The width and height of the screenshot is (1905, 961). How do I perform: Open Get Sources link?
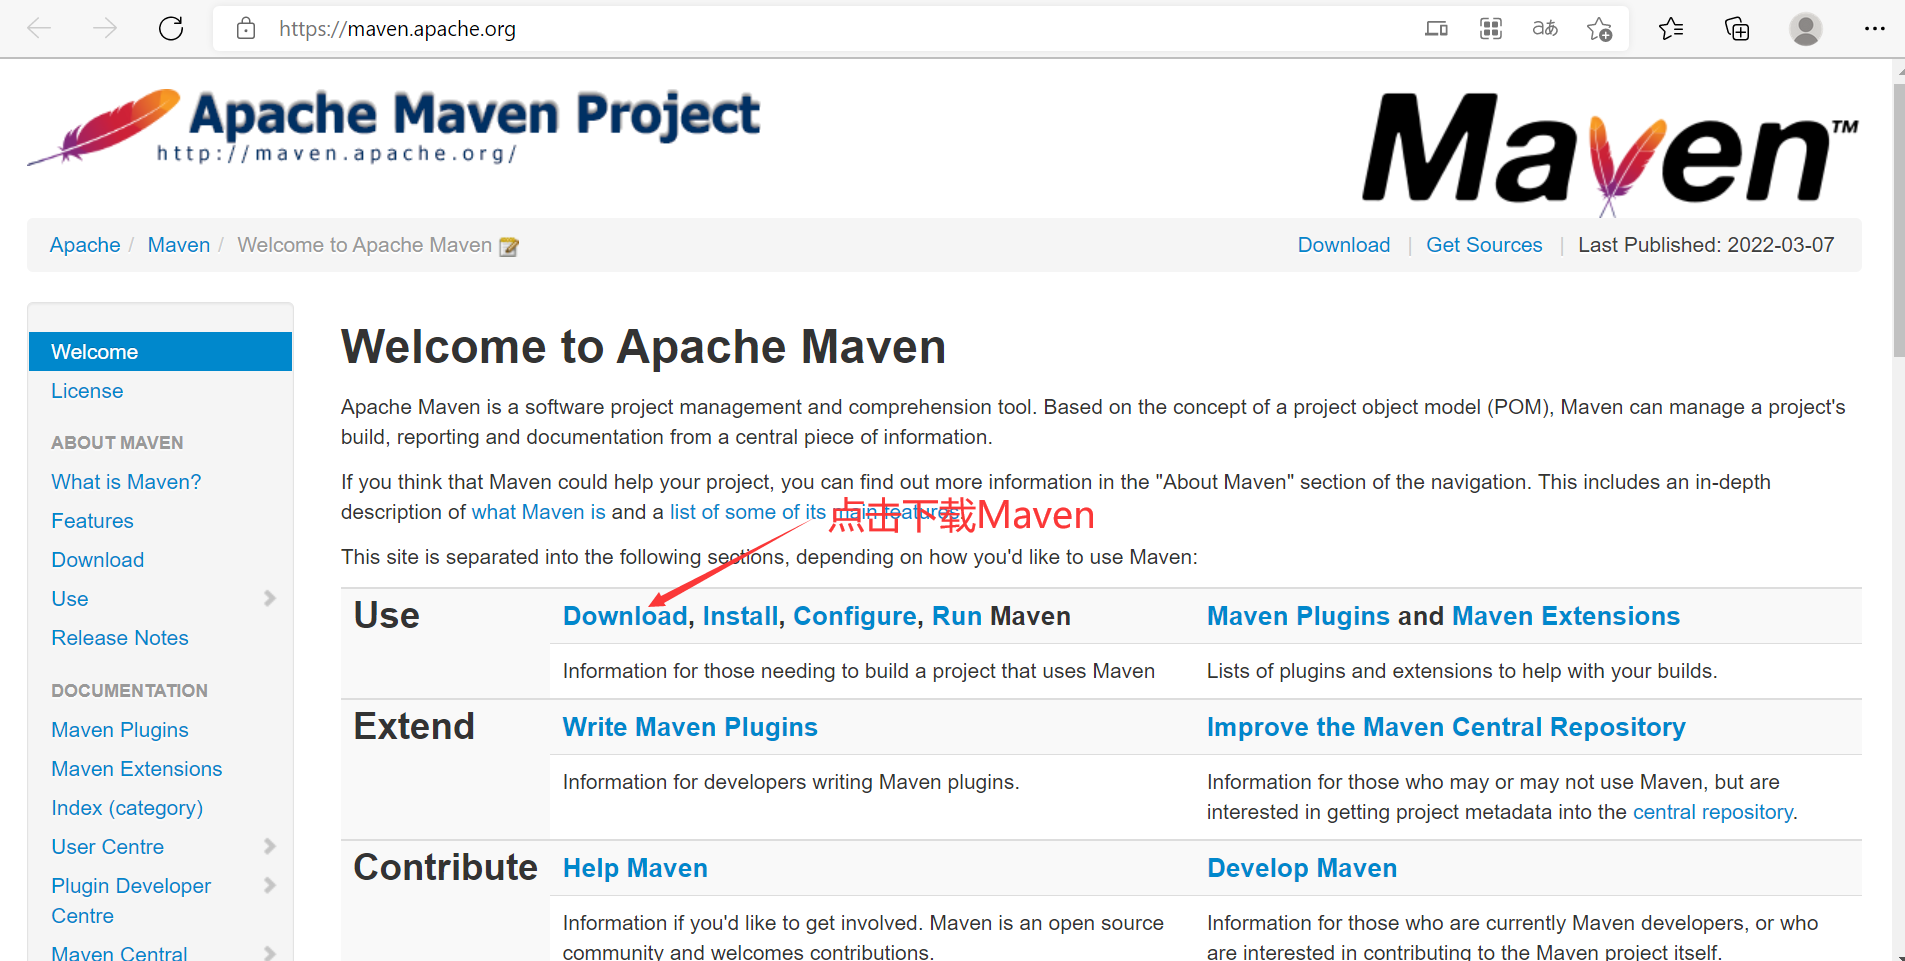pos(1484,245)
